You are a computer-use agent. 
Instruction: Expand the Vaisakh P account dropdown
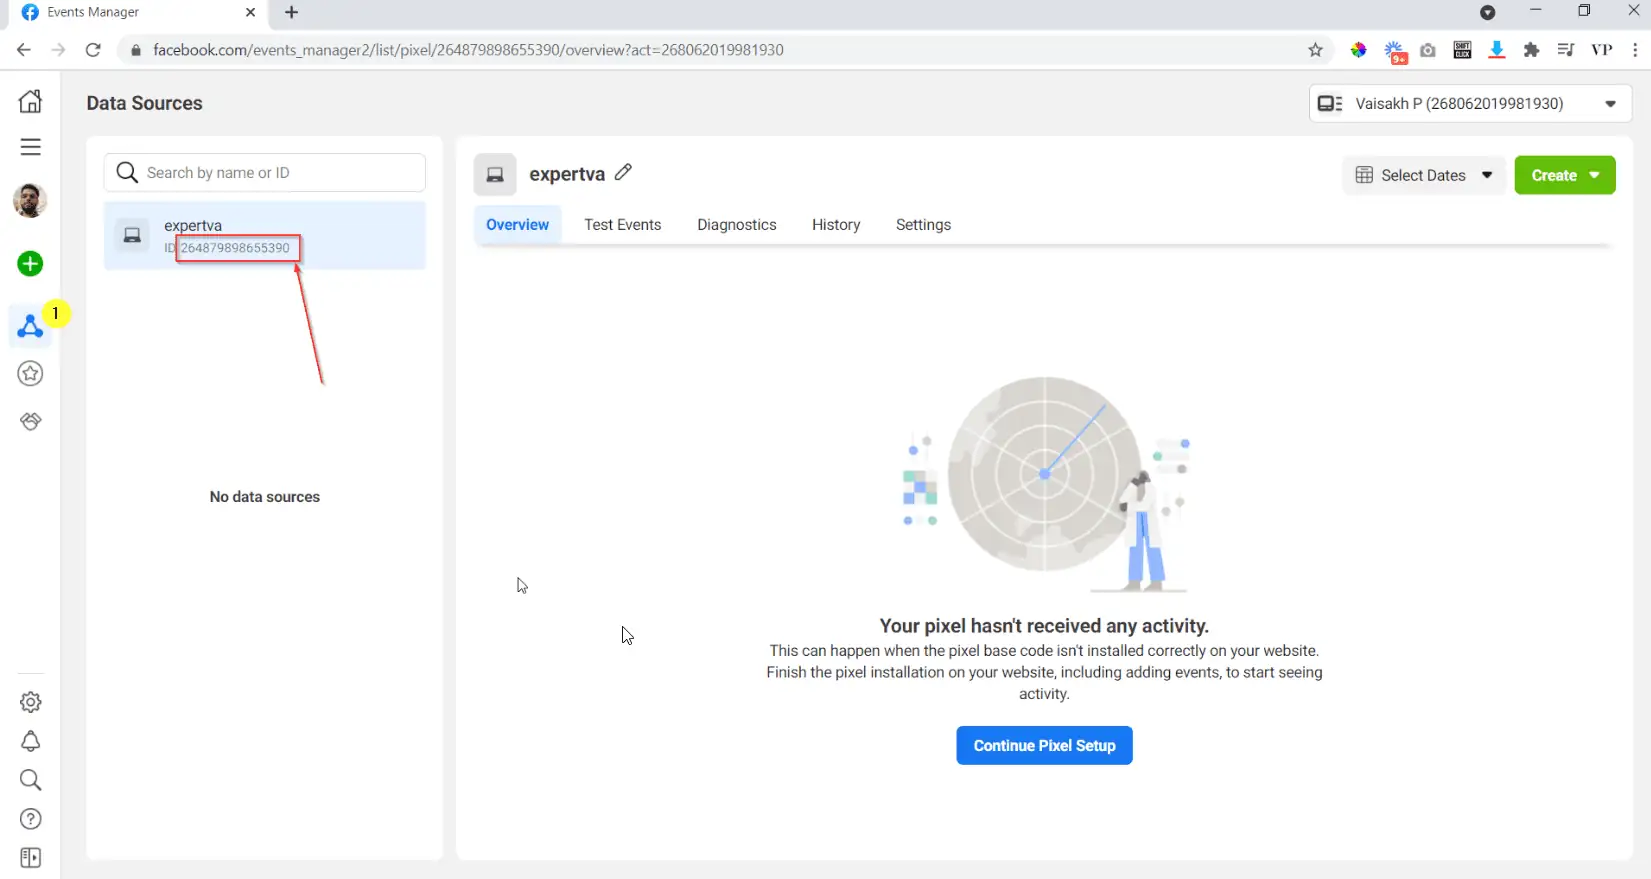tap(1470, 103)
